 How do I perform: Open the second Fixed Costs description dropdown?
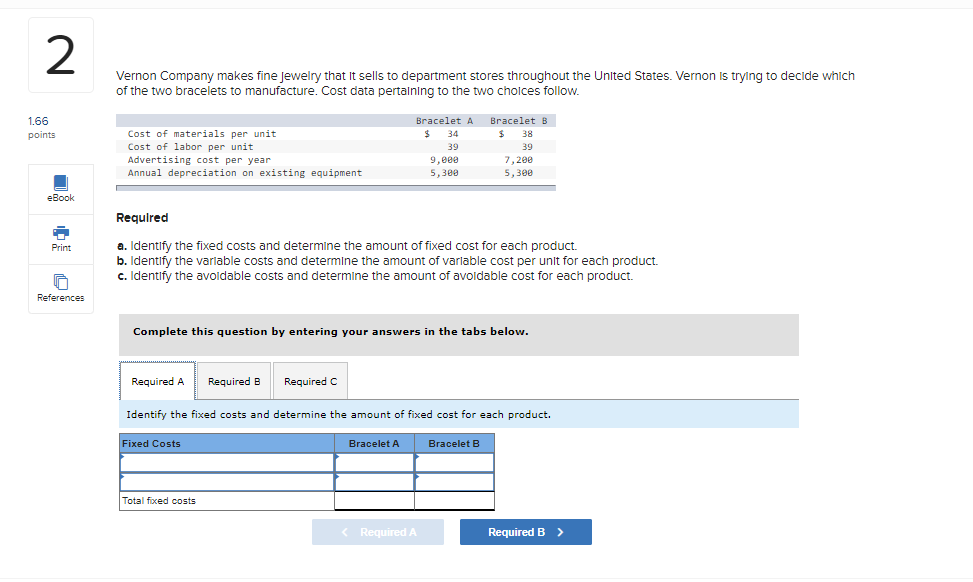pyautogui.click(x=226, y=481)
